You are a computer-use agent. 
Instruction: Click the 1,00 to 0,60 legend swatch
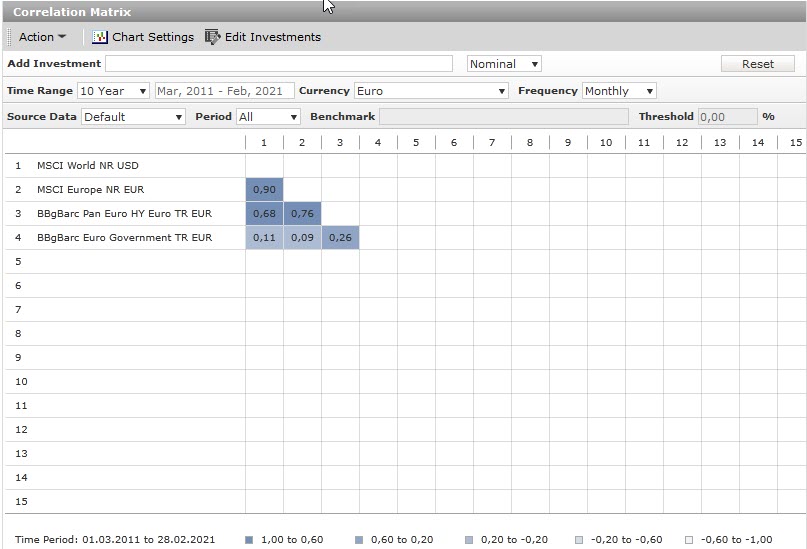tap(249, 540)
